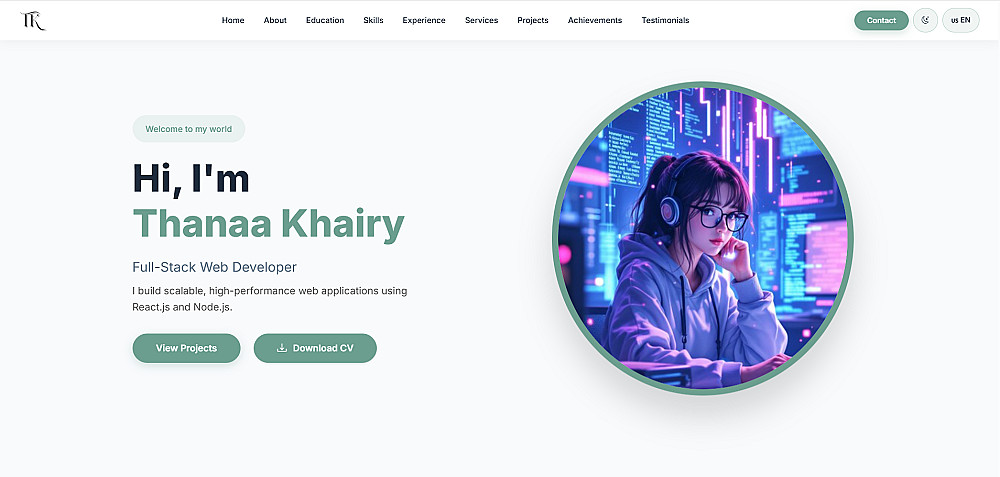Open the About section link
1000x477 pixels.
(275, 20)
